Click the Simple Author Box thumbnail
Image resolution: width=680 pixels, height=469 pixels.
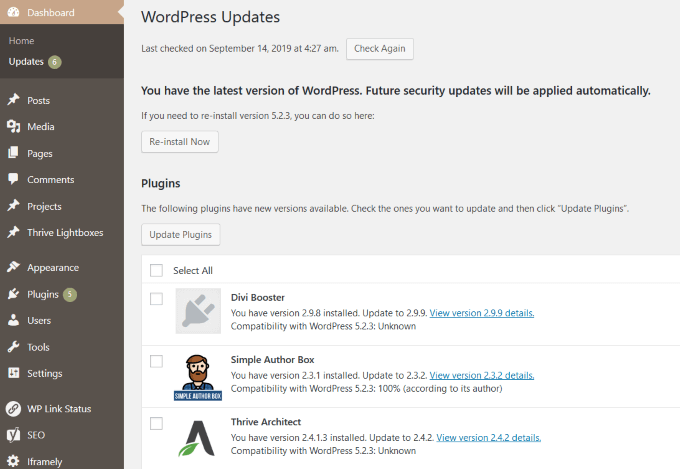[x=198, y=373]
